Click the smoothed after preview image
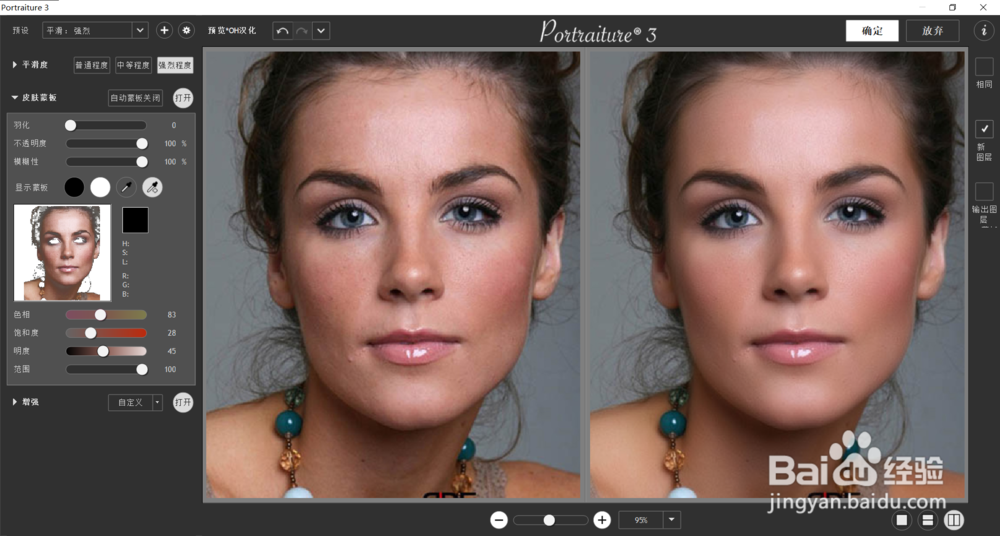 click(777, 275)
